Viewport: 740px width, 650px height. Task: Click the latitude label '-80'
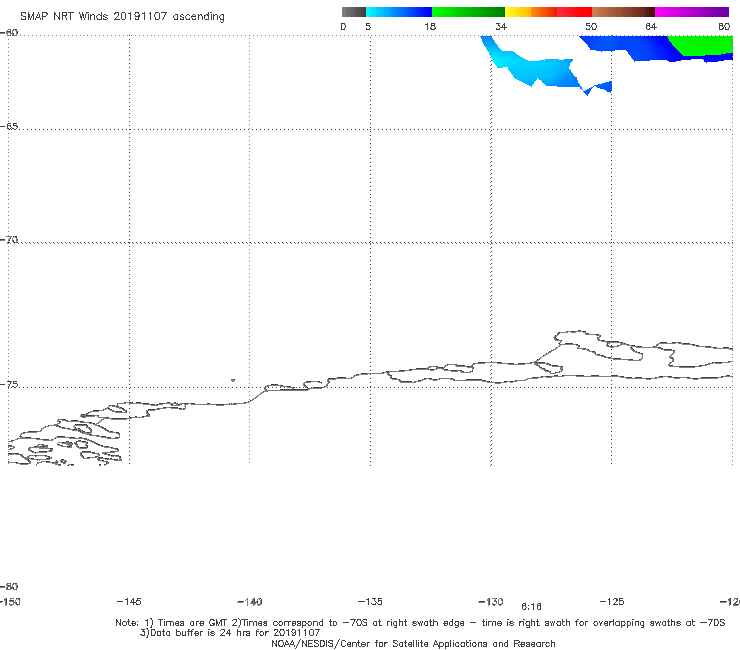pos(9,586)
